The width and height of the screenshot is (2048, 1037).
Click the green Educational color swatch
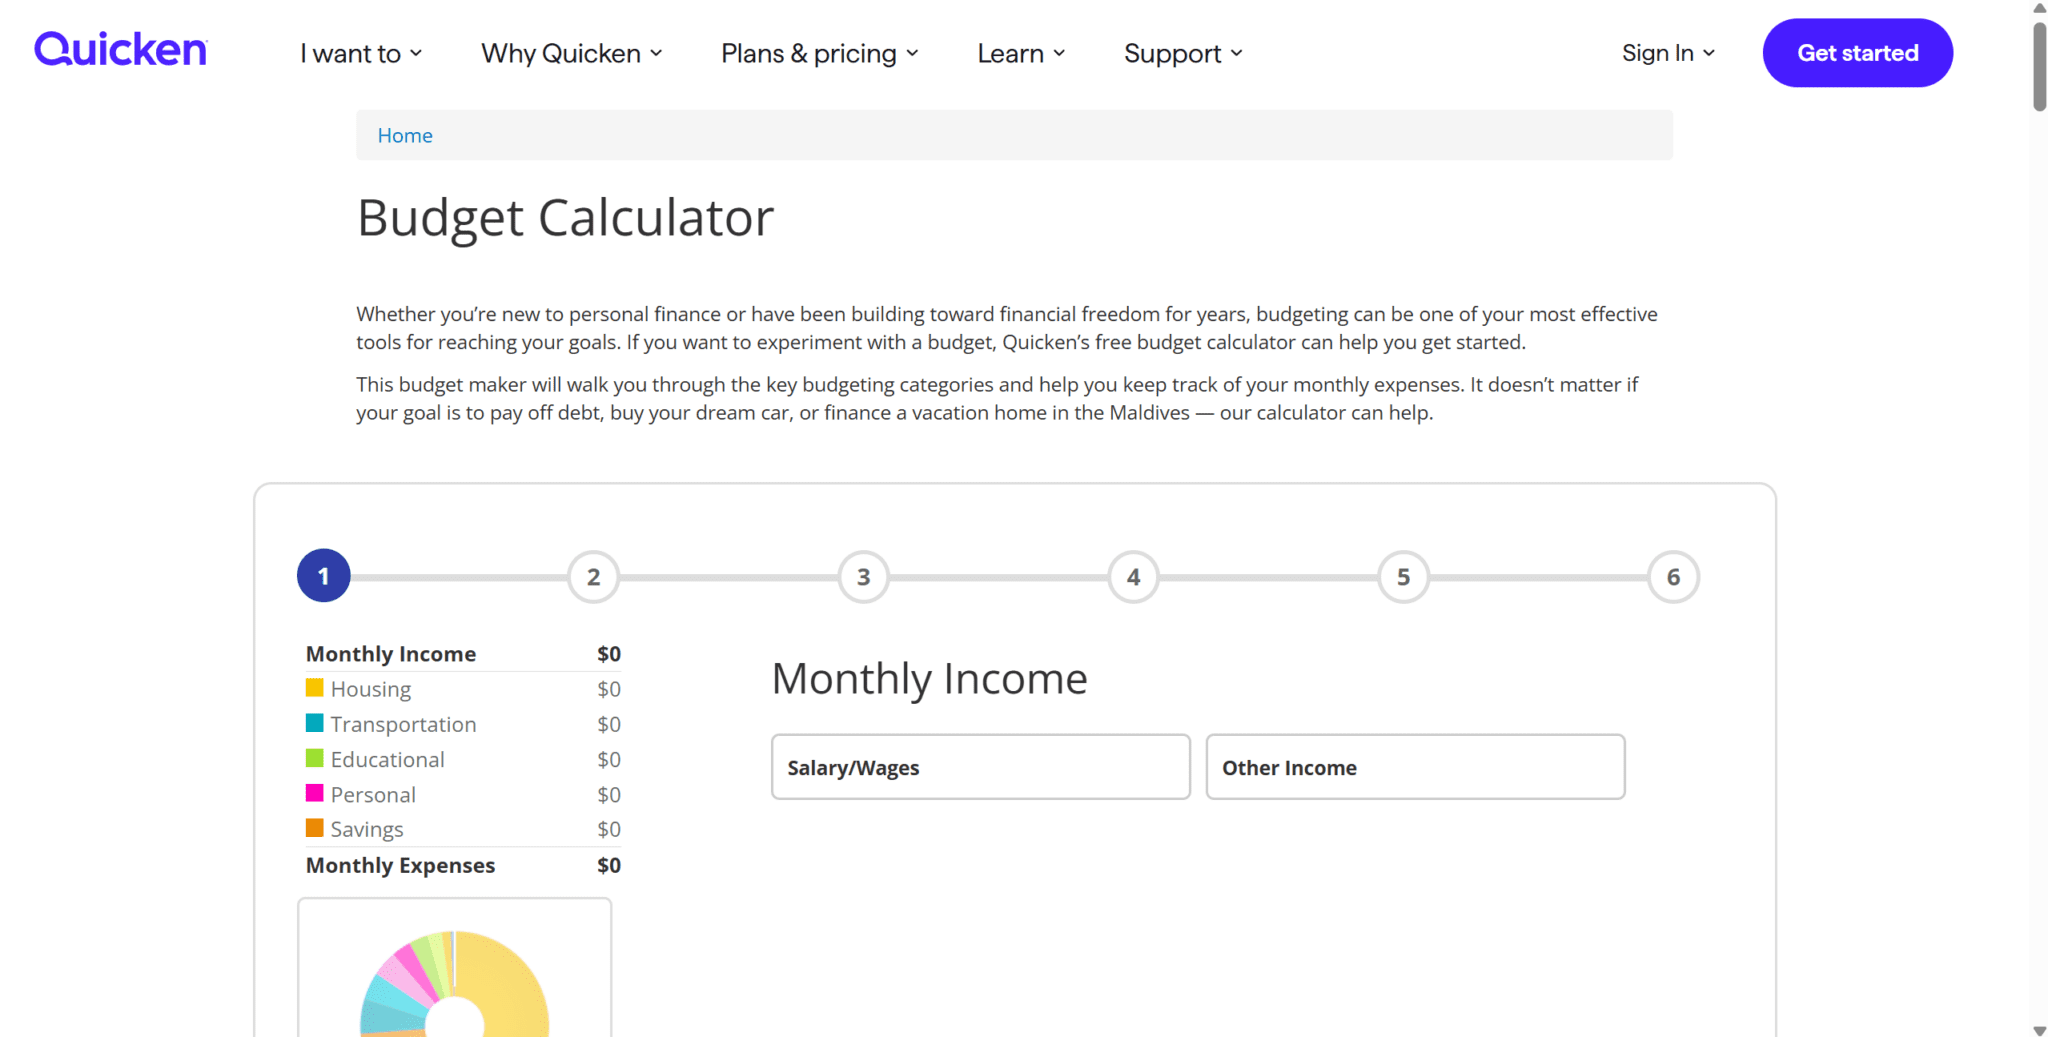[314, 758]
